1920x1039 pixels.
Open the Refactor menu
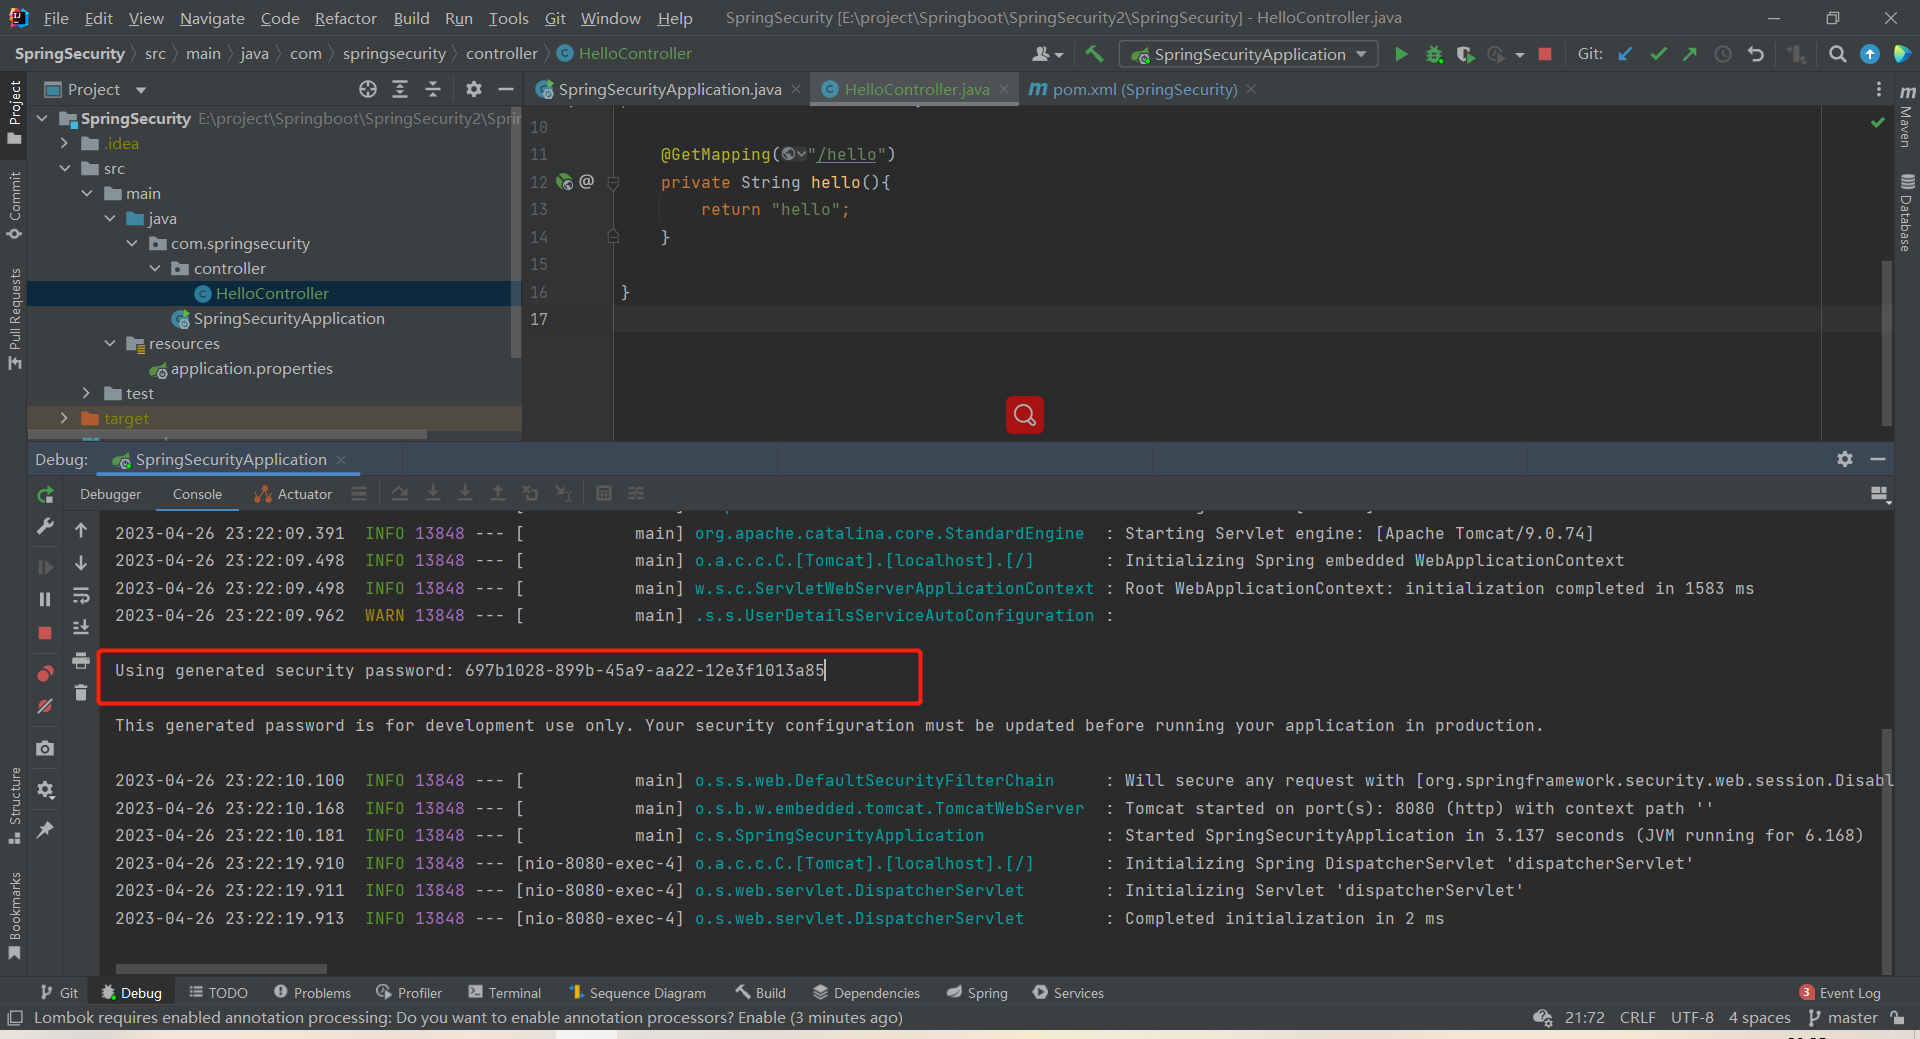[x=345, y=18]
